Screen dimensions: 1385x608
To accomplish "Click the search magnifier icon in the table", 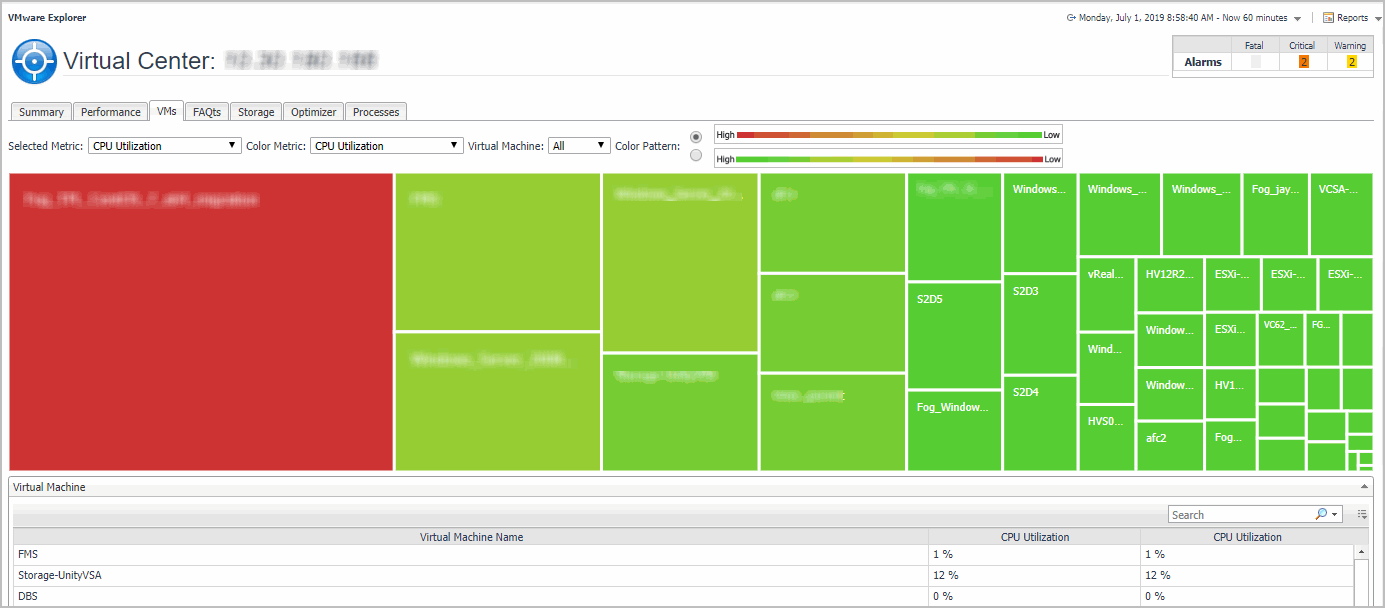I will 1321,514.
